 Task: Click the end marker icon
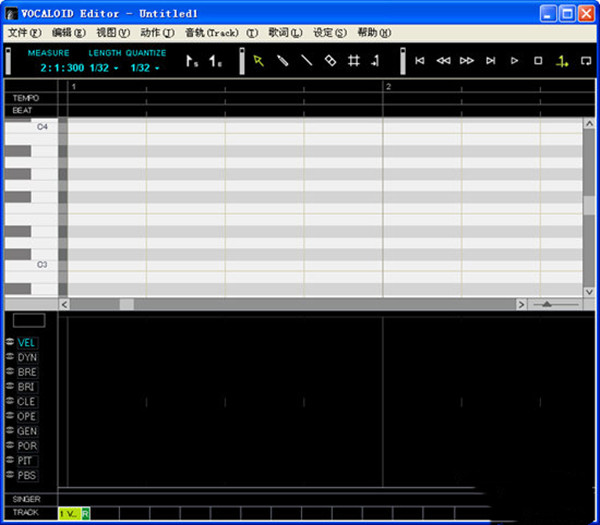point(215,61)
